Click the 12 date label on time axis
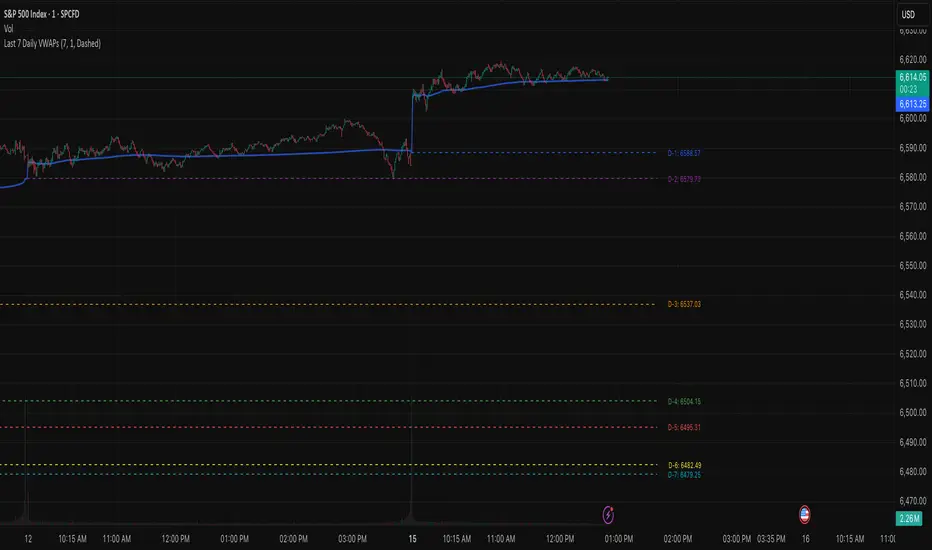Screen dimensions: 932x550 click(x=28, y=539)
